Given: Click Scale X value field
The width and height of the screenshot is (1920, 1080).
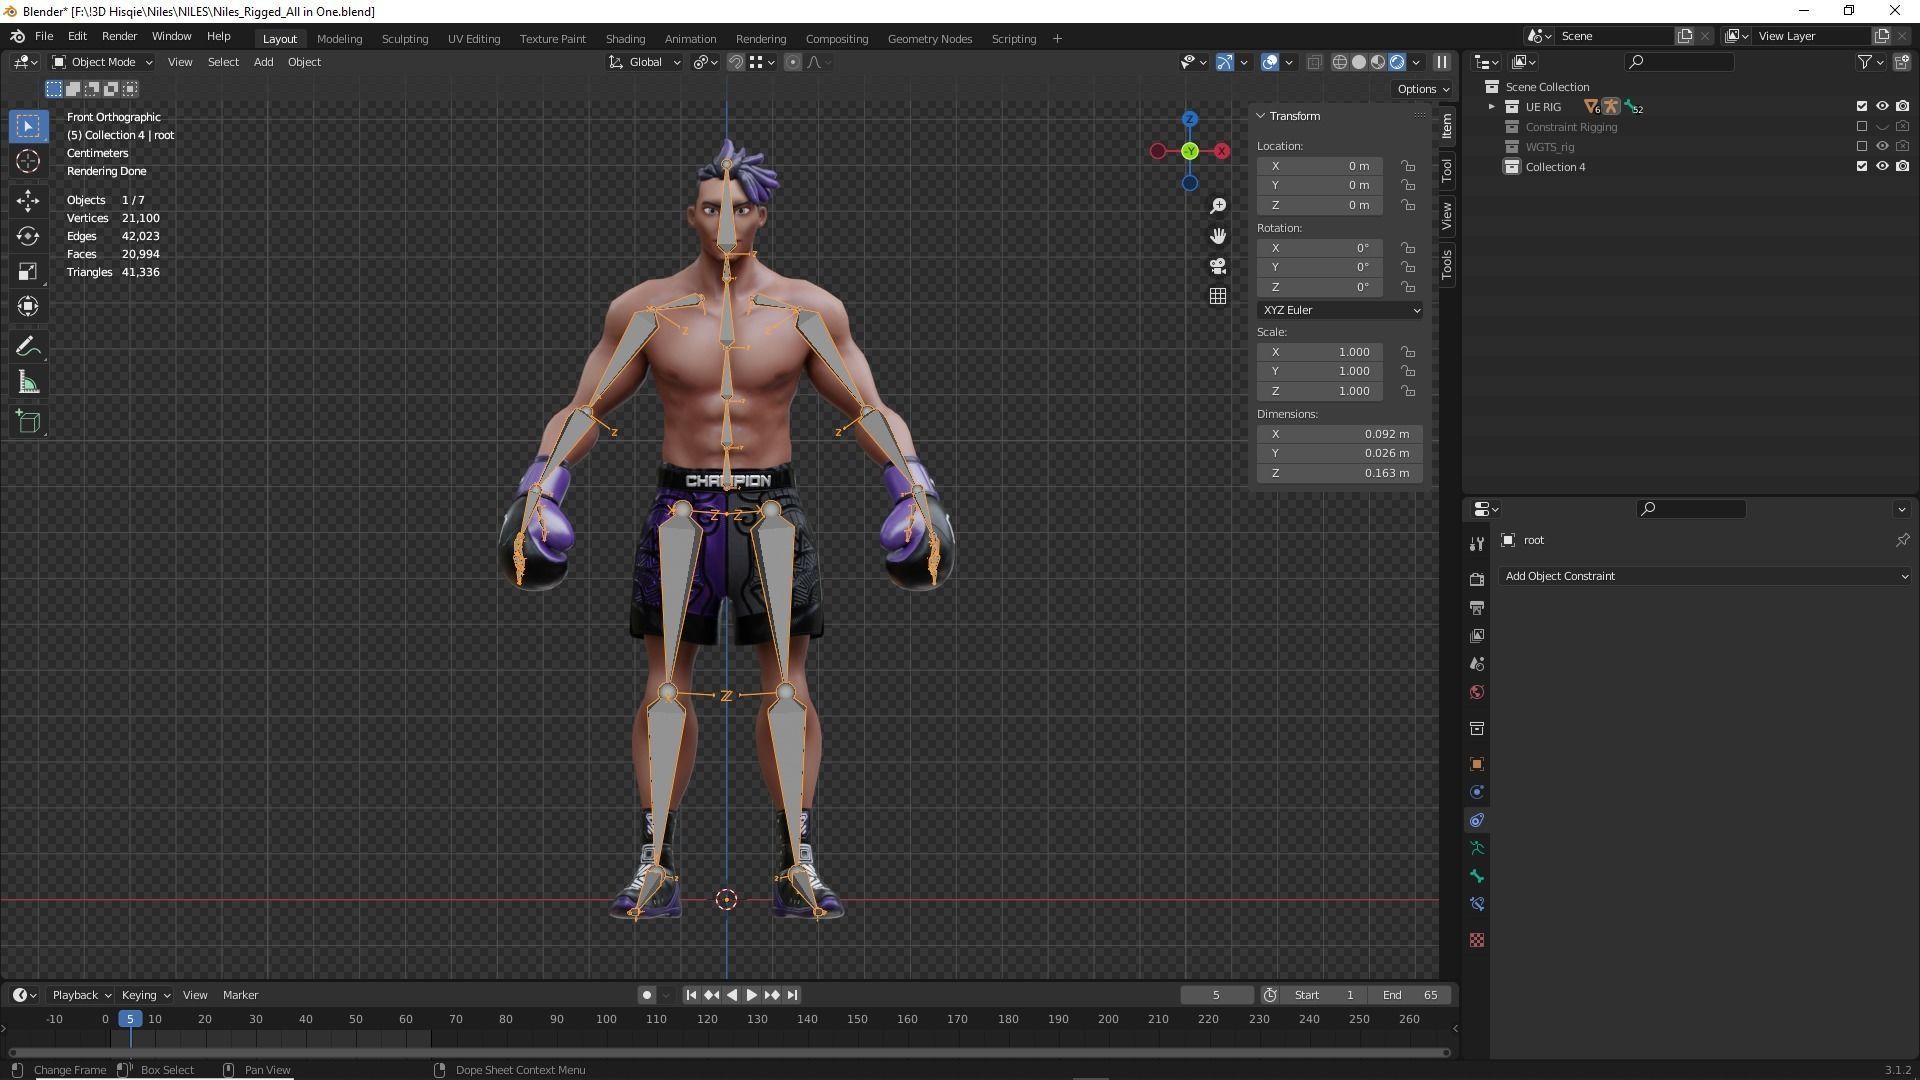Looking at the screenshot, I should click(x=1320, y=352).
